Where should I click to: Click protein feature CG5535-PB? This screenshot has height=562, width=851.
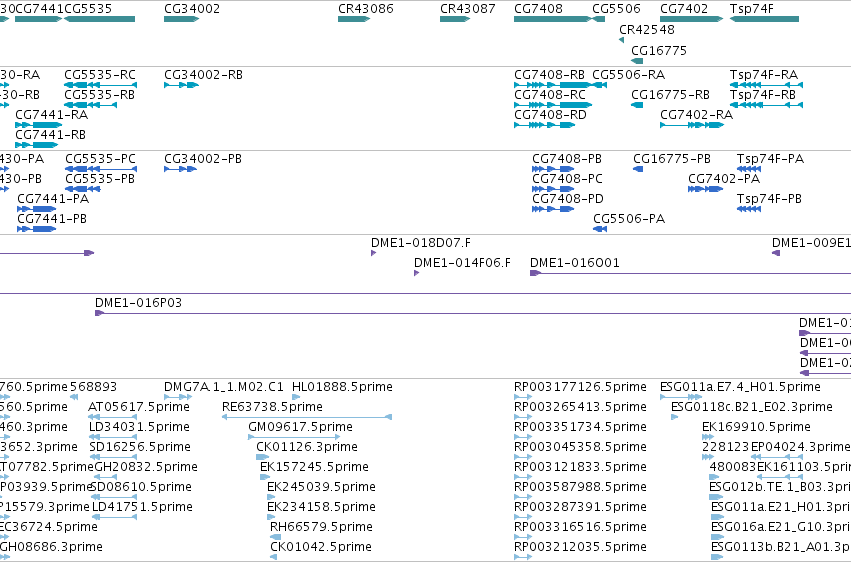tap(82, 189)
